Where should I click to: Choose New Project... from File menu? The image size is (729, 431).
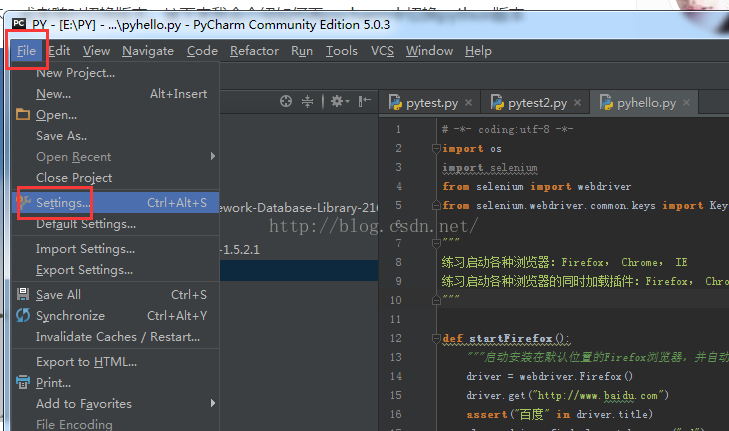click(115, 73)
